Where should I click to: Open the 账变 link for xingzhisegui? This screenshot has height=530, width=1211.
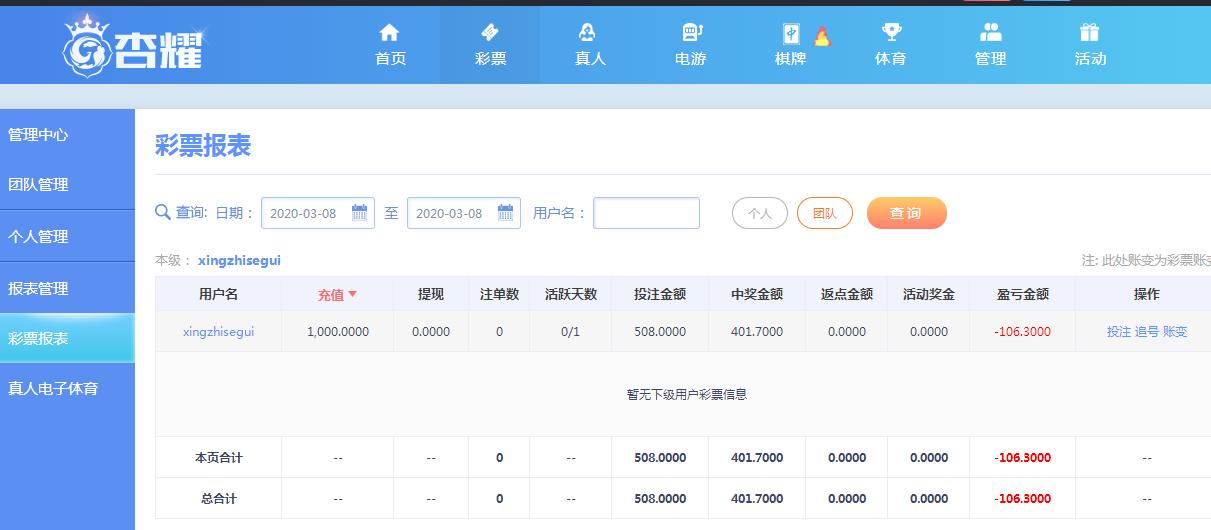click(1175, 332)
